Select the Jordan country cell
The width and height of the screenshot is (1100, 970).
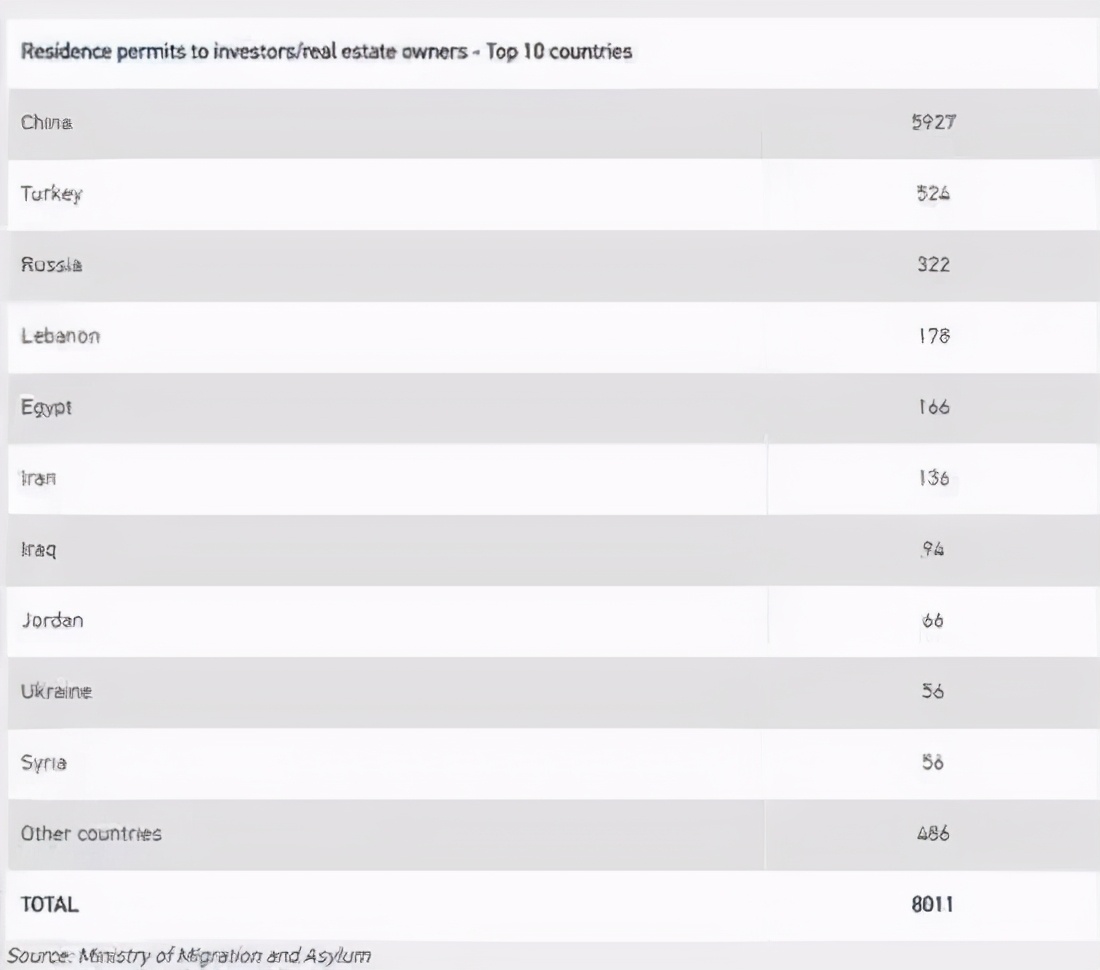pos(52,621)
